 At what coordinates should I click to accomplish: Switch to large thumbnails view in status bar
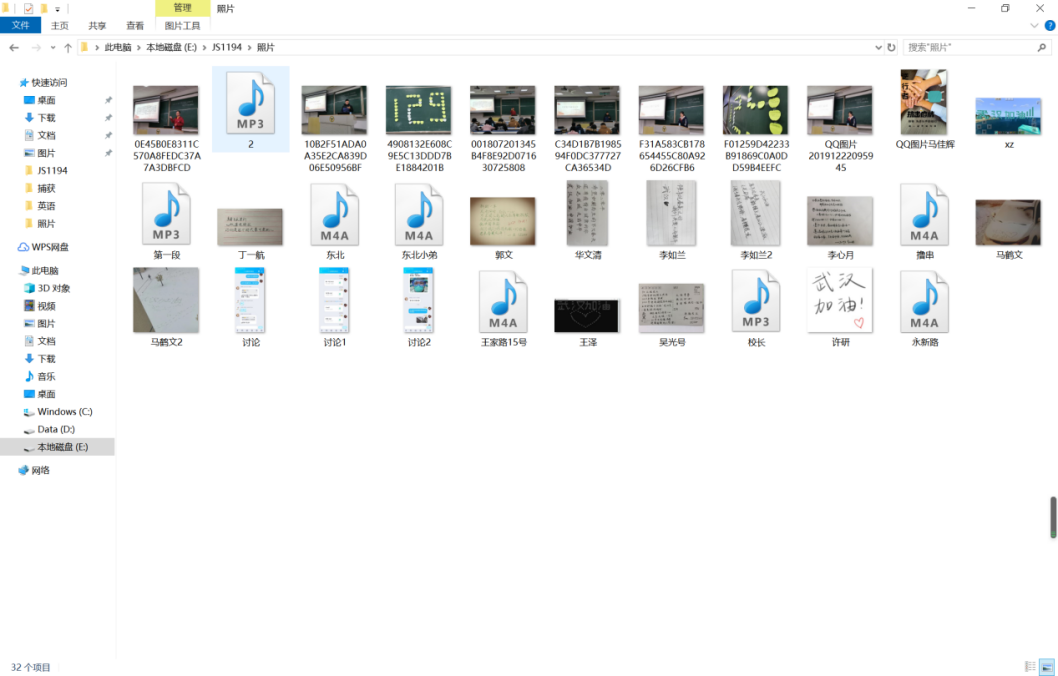tap(1047, 666)
